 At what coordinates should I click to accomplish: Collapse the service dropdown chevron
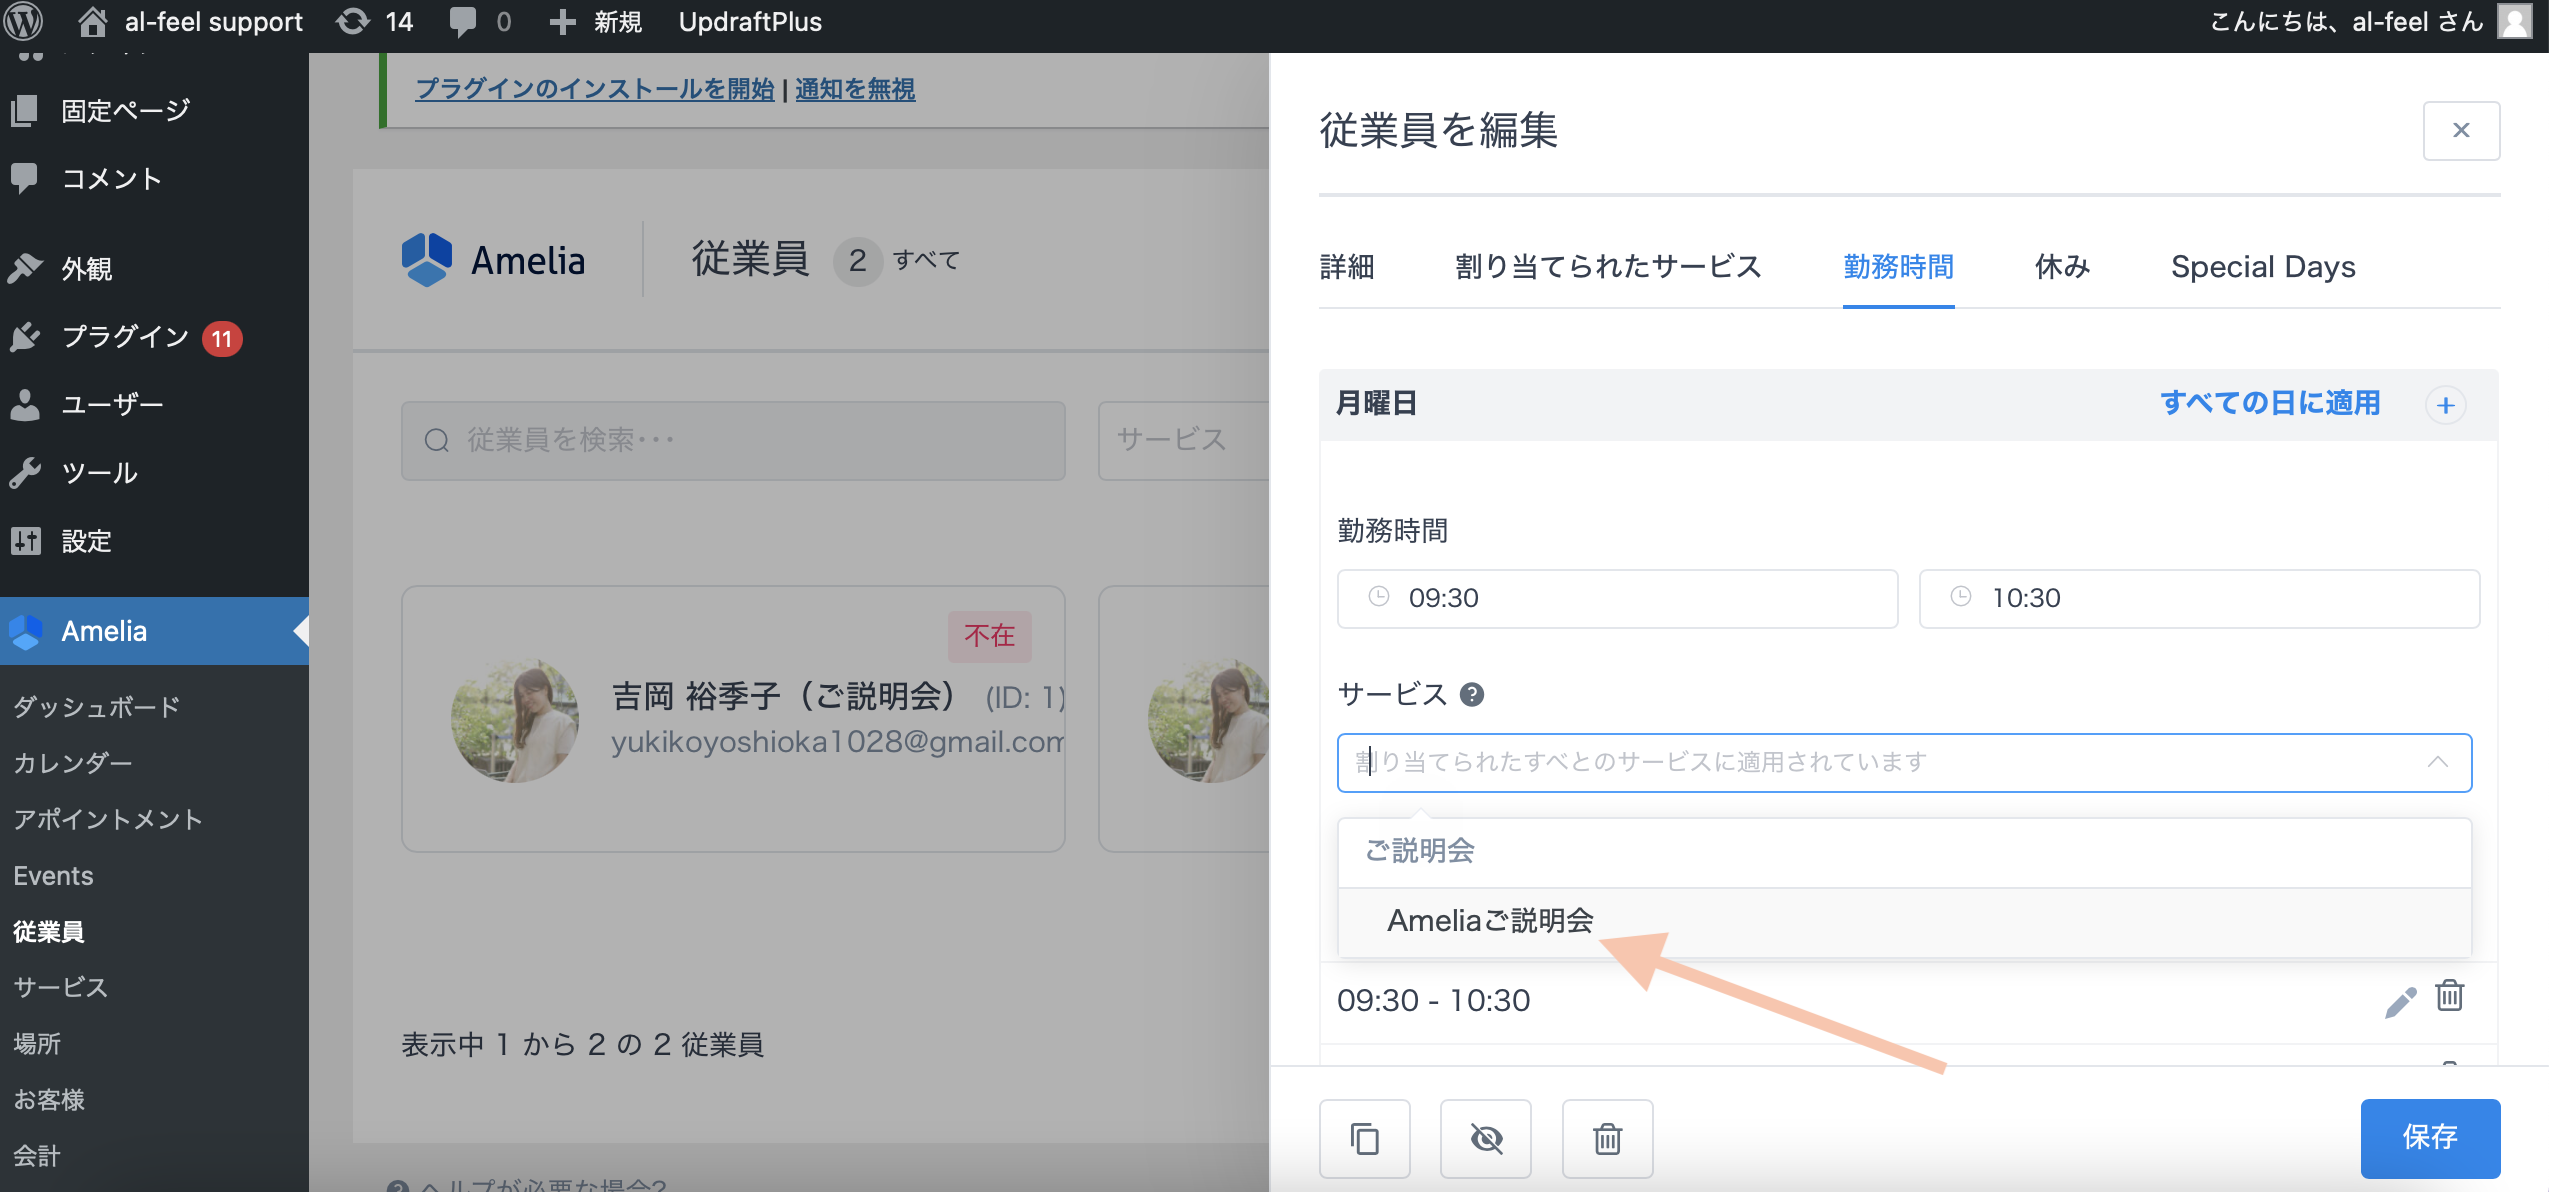click(x=2437, y=762)
